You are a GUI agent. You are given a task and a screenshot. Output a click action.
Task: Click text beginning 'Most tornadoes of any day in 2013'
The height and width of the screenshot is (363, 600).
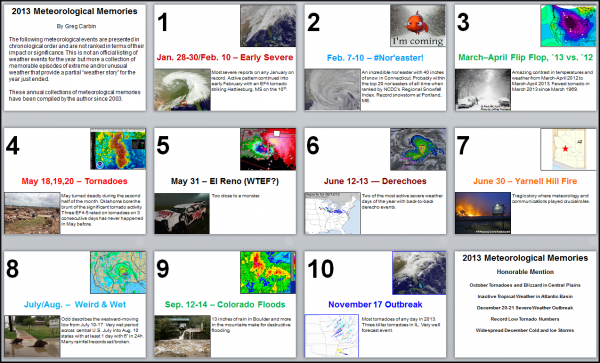point(398,324)
